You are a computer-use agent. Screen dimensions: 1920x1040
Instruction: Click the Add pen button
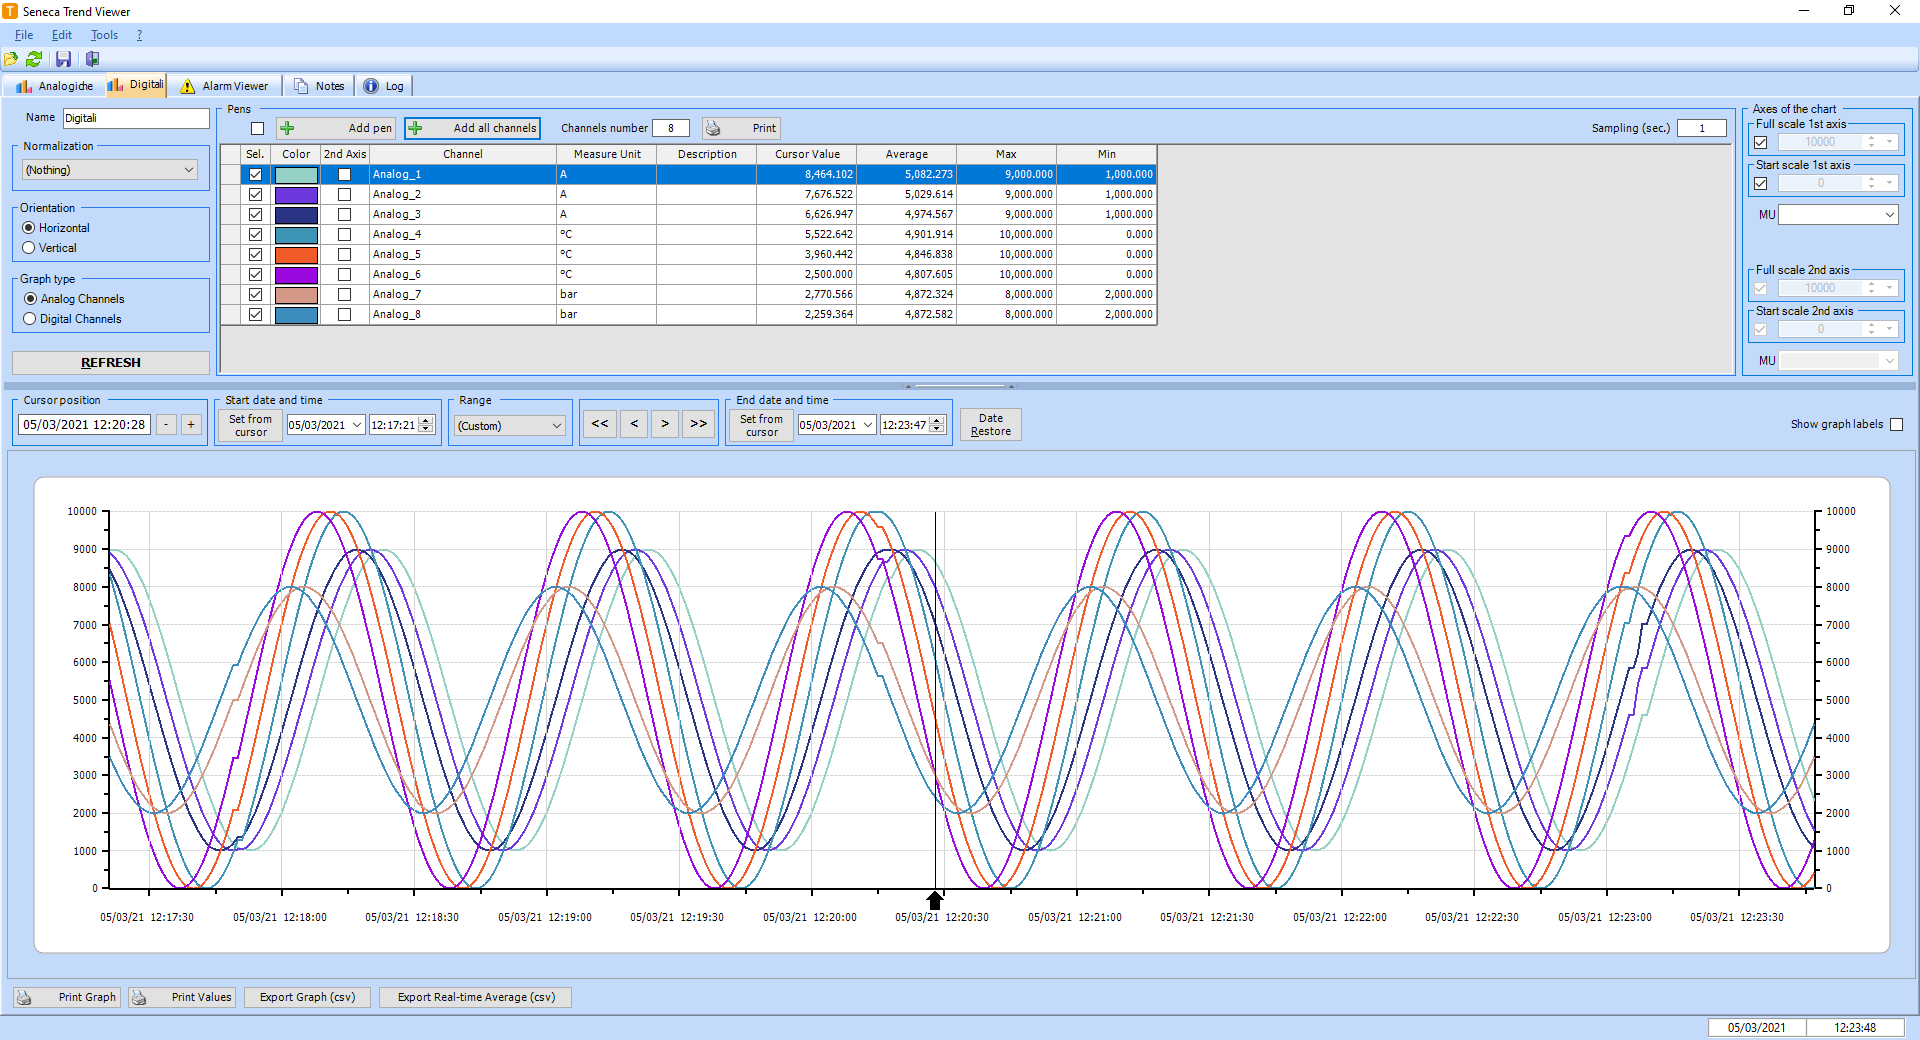pyautogui.click(x=336, y=128)
